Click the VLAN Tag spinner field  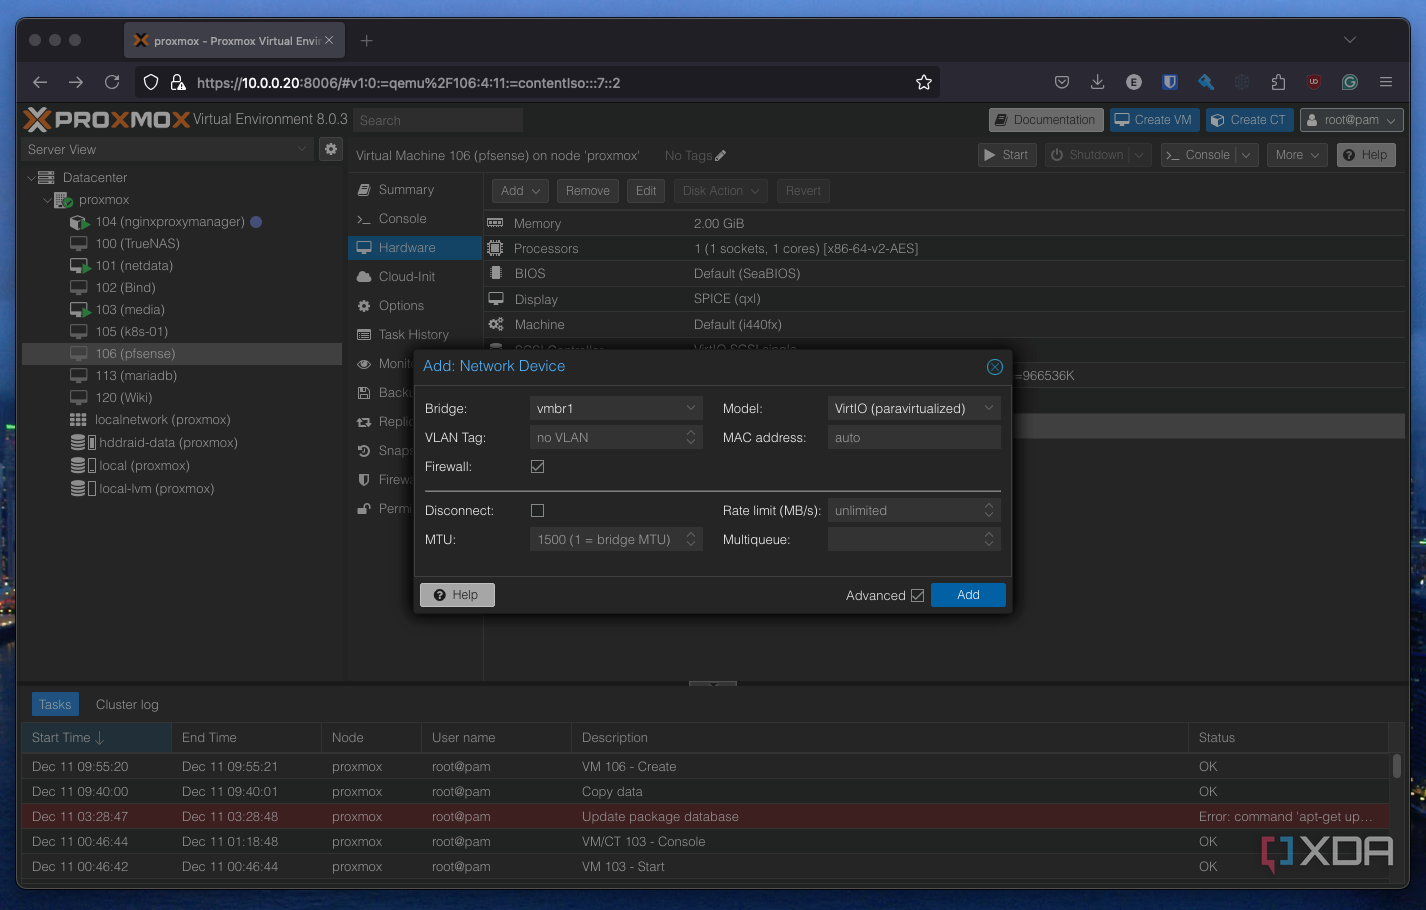[x=616, y=438]
